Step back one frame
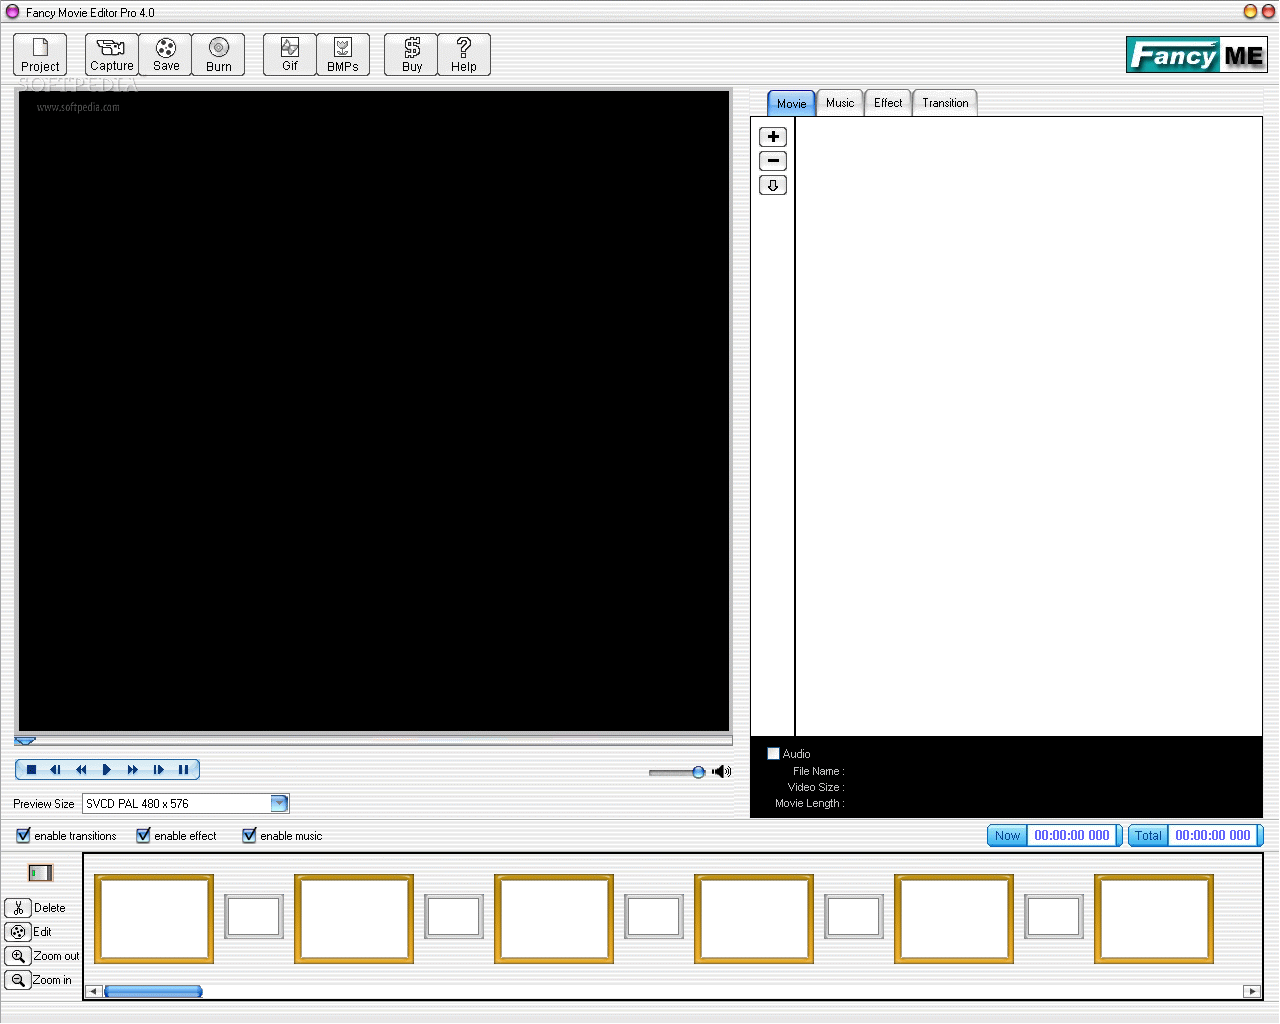The width and height of the screenshot is (1280, 1024). 56,769
